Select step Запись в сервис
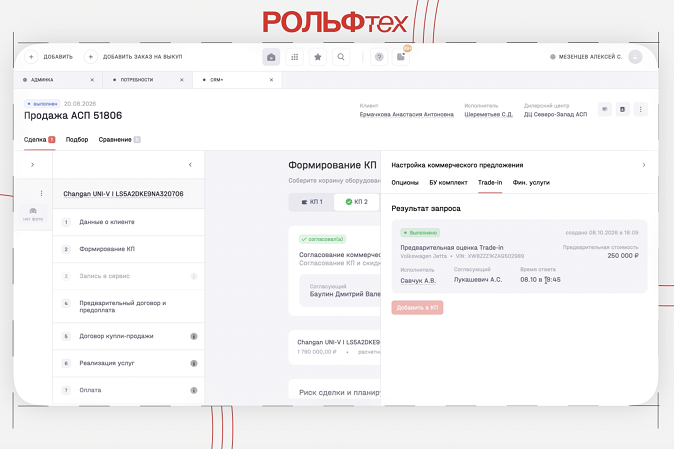674x449 pixels. [128, 276]
